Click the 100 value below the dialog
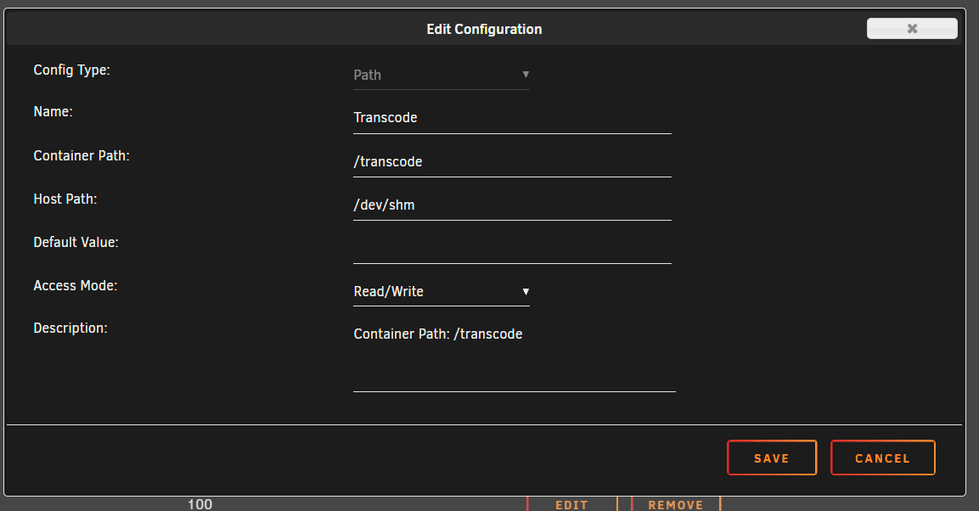This screenshot has height=511, width=979. 200,504
